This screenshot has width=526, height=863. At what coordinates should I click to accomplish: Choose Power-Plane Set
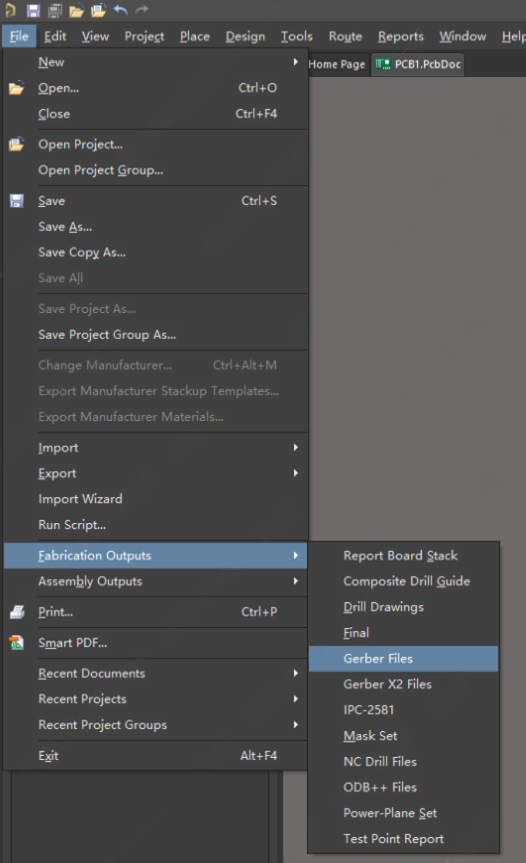pyautogui.click(x=403, y=813)
